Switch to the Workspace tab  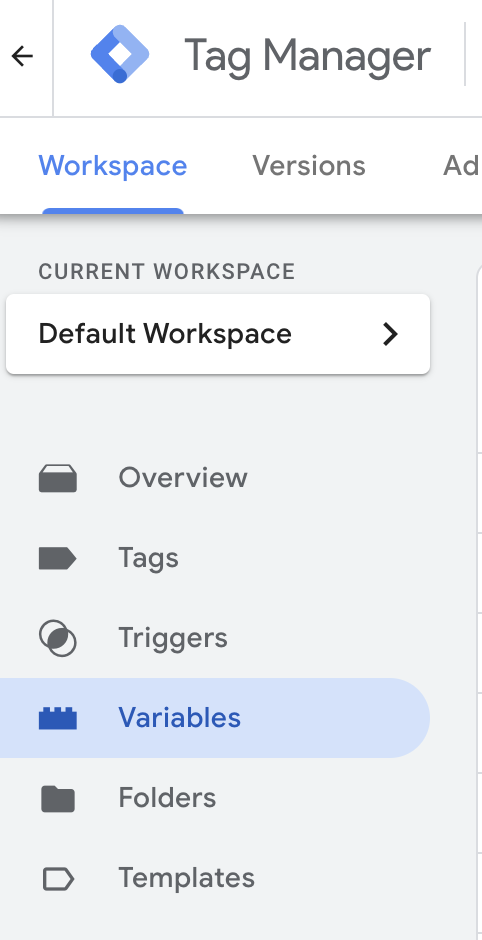(113, 165)
